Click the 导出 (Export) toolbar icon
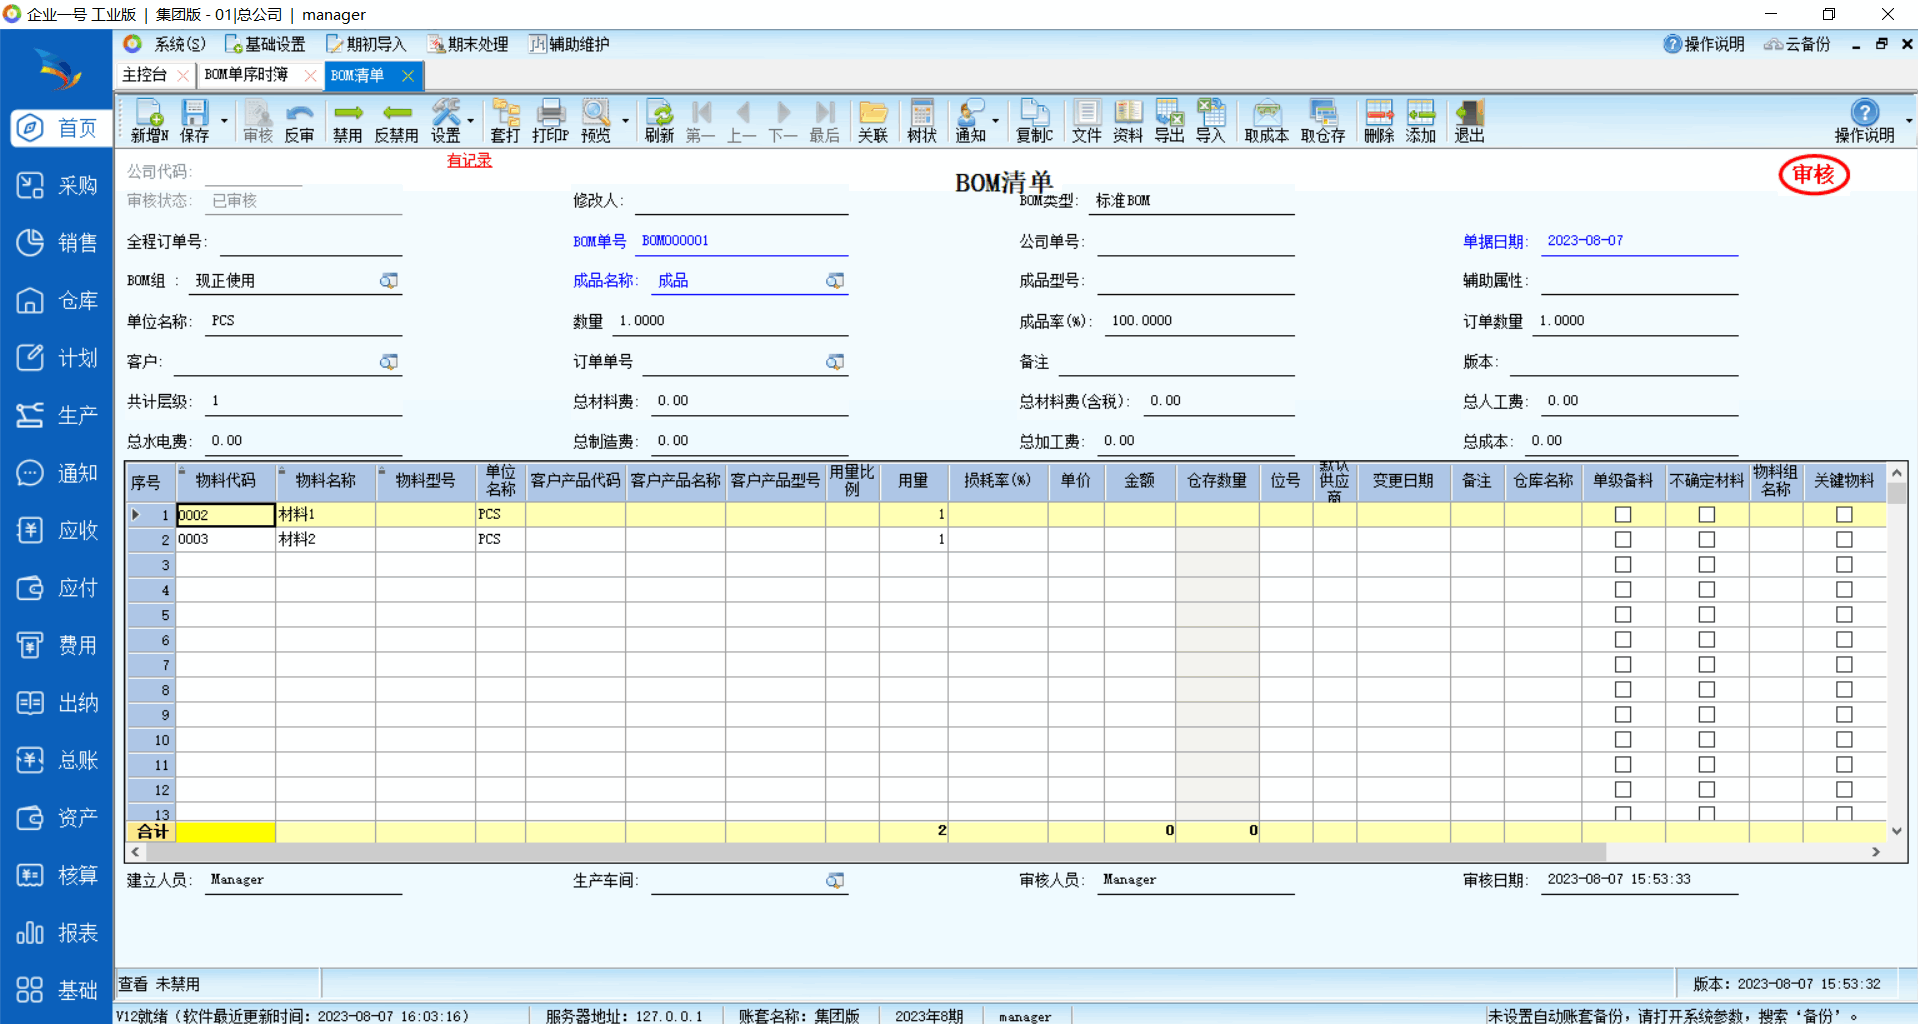Viewport: 1919px width, 1026px height. point(1169,121)
